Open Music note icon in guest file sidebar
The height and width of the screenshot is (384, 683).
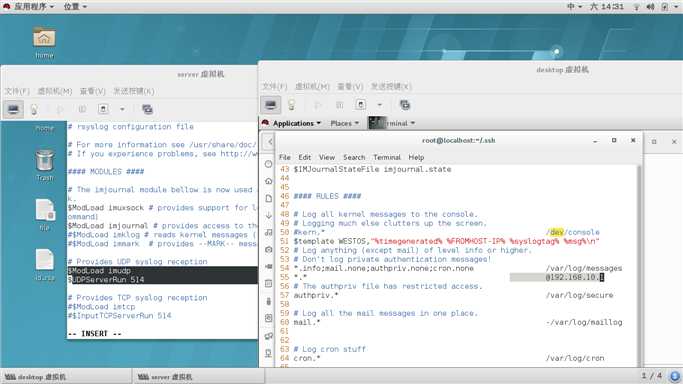tap(269, 232)
